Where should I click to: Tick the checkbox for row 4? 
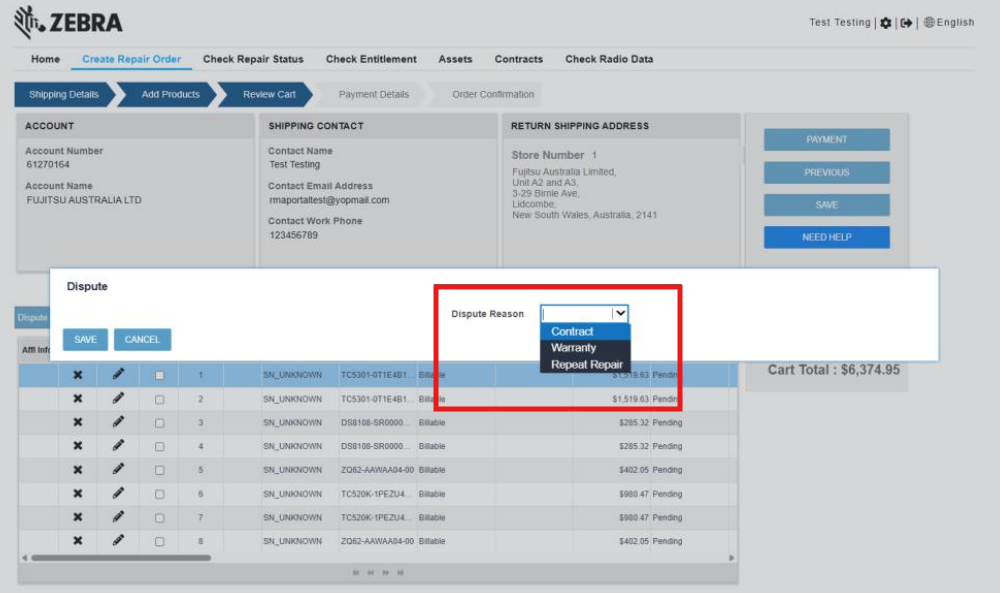click(x=159, y=447)
